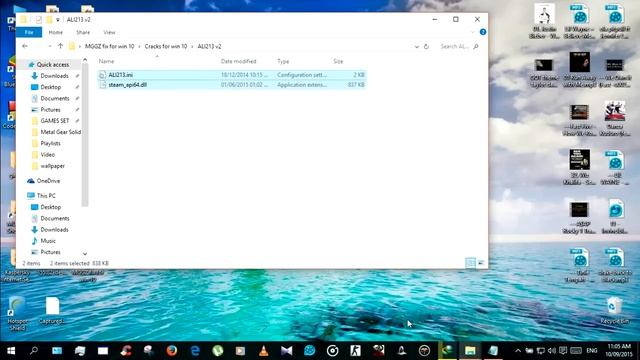Image resolution: width=640 pixels, height=360 pixels.
Task: Open pinned Documents under Quick access
Action: 55,98
